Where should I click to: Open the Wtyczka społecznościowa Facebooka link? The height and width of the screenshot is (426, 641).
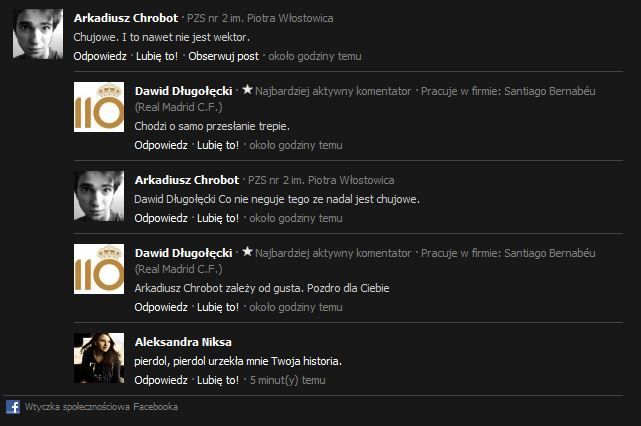[x=101, y=407]
